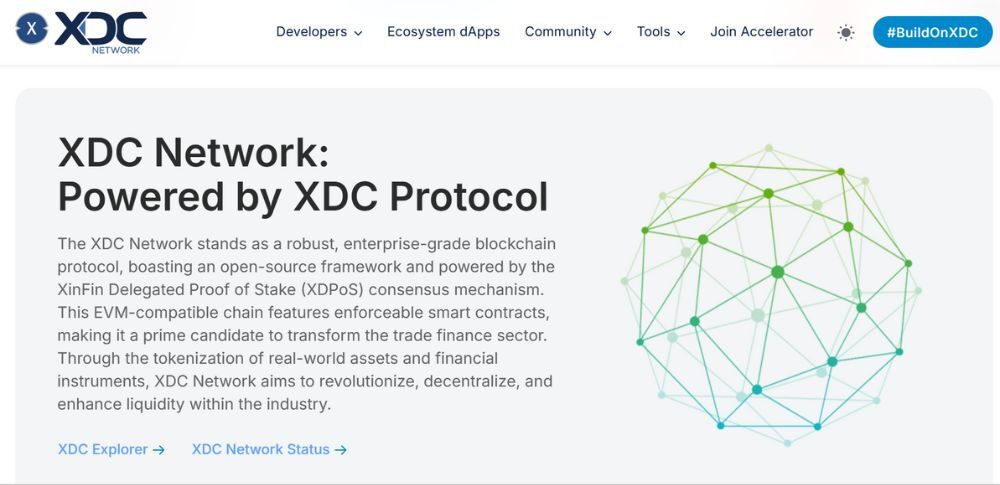This screenshot has width=1000, height=485.
Task: Click the 'XDC Network:' heading text
Action: [x=193, y=152]
